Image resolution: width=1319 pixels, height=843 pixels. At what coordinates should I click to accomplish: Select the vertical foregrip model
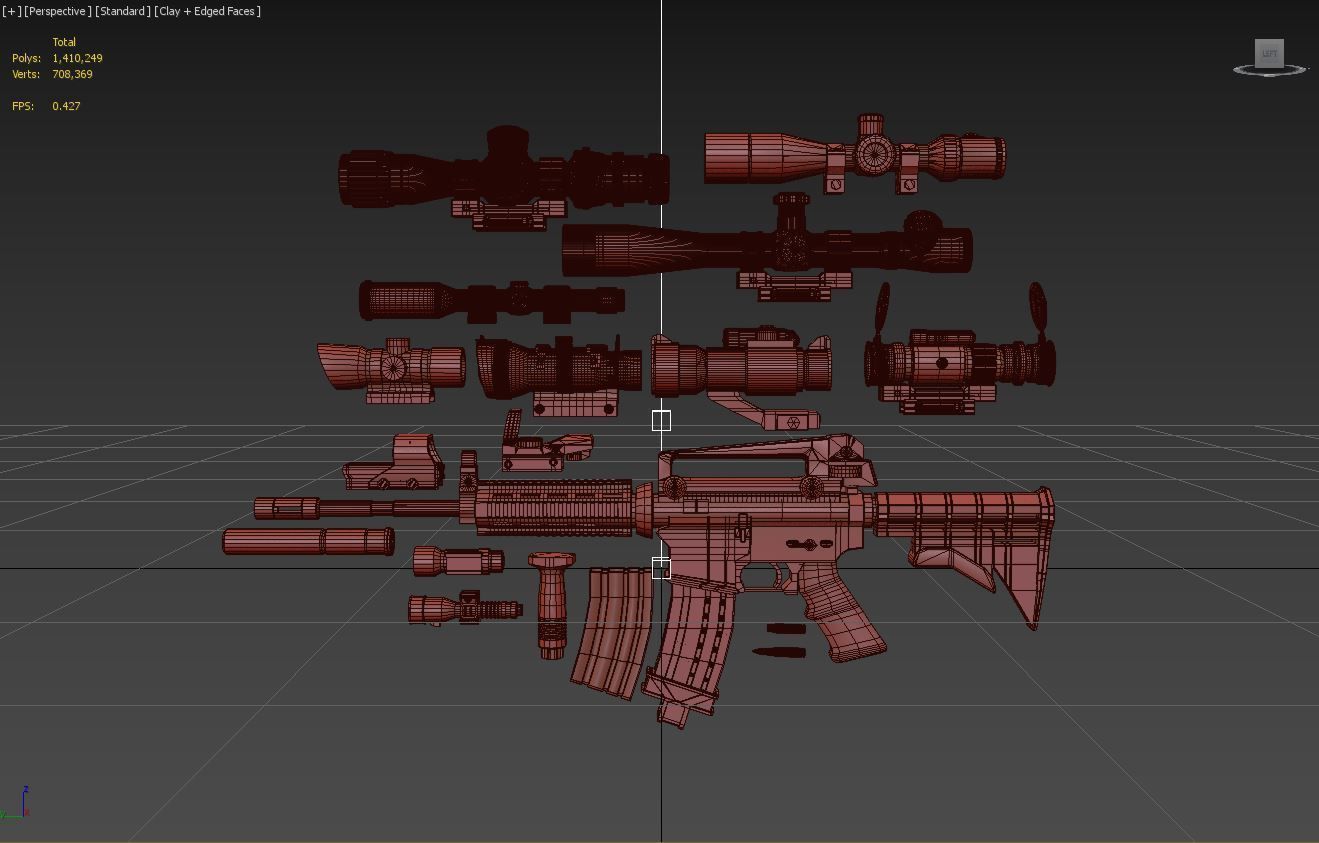coord(551,605)
